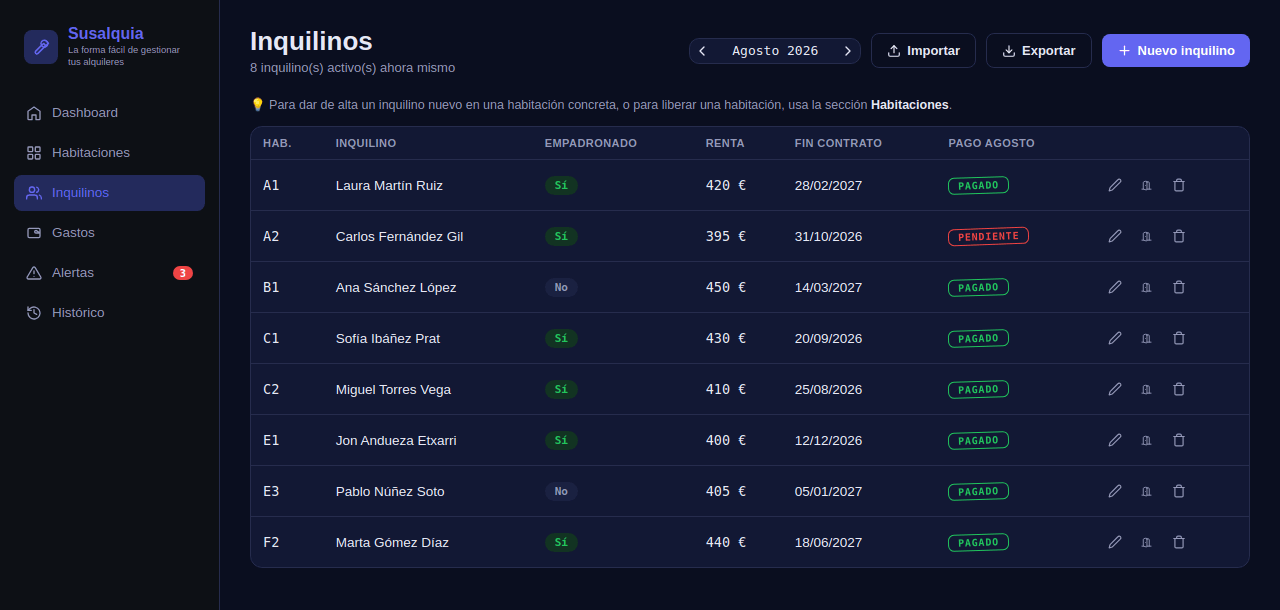Delete Jon Andueza Etxarri with the trash icon
The width and height of the screenshot is (1280, 610).
[x=1179, y=440]
